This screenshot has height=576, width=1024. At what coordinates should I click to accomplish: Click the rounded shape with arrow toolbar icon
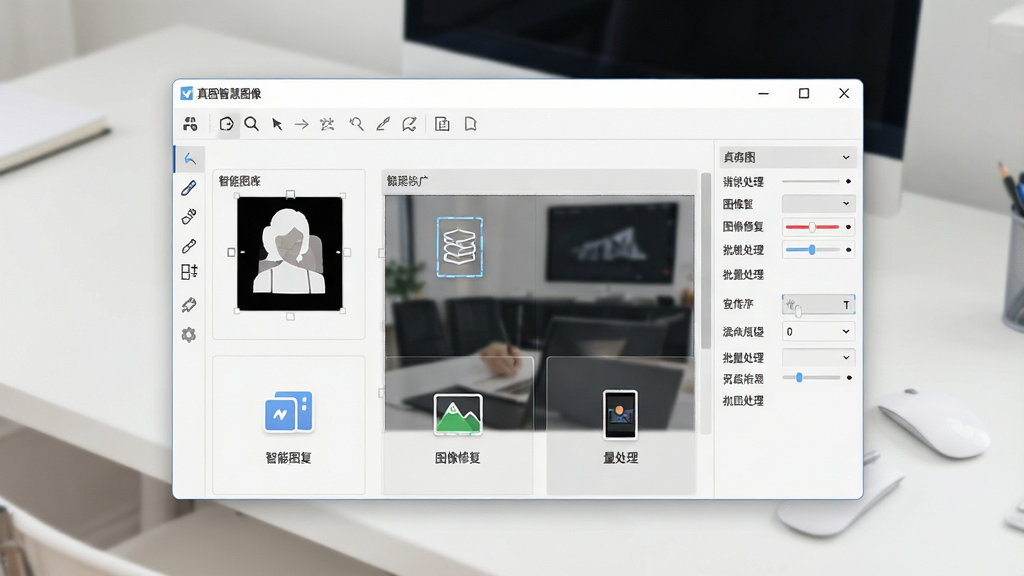[x=227, y=124]
